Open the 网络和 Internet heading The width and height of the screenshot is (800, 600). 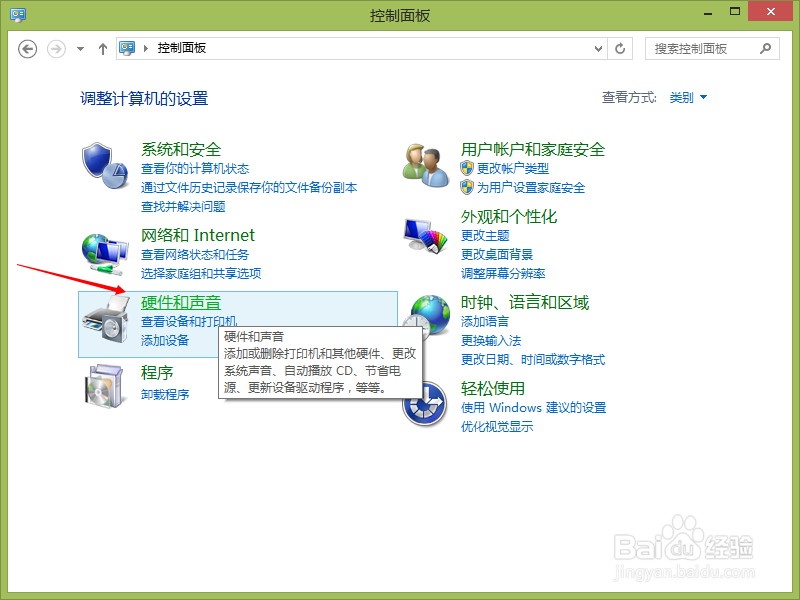point(197,235)
